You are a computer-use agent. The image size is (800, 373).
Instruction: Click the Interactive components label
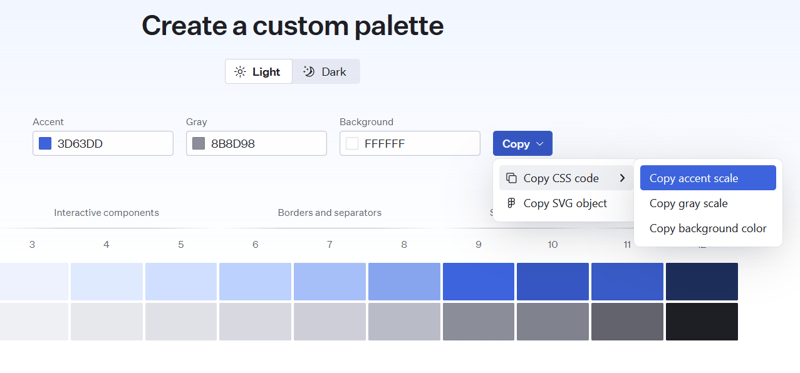coord(107,213)
